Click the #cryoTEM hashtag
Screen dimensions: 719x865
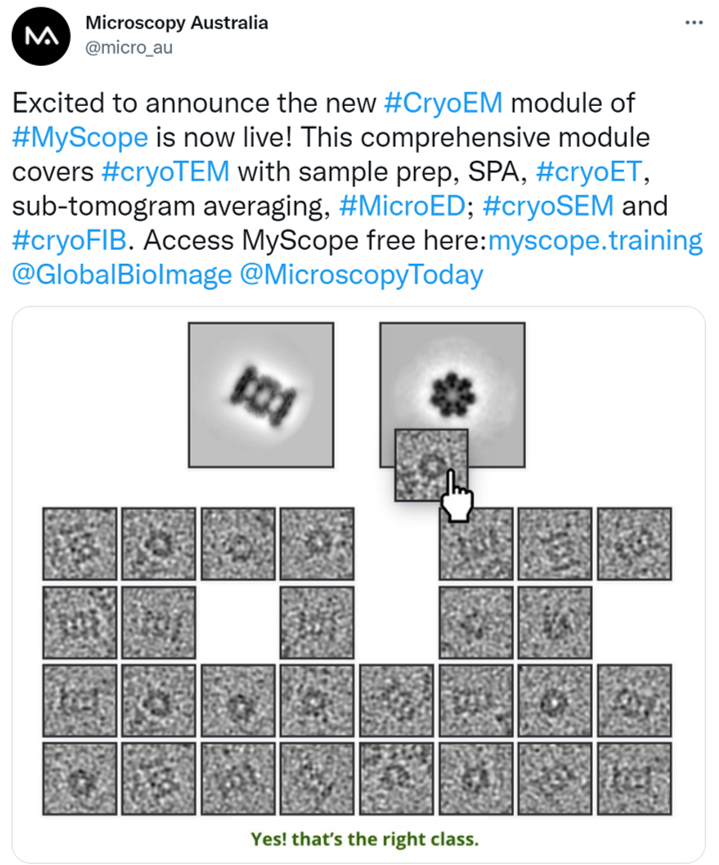(x=166, y=170)
